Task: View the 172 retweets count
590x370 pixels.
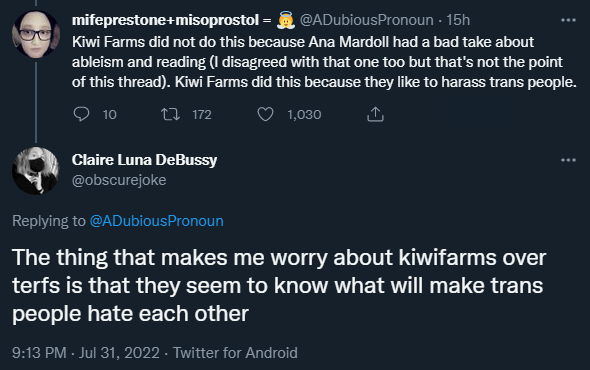Action: tap(202, 114)
